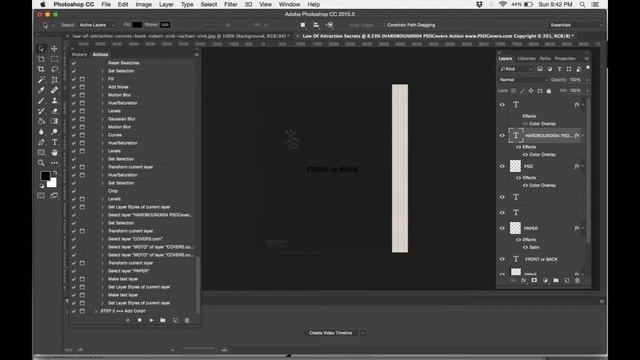Open the Layer menu
The width and height of the screenshot is (640, 360).
point(166,4)
